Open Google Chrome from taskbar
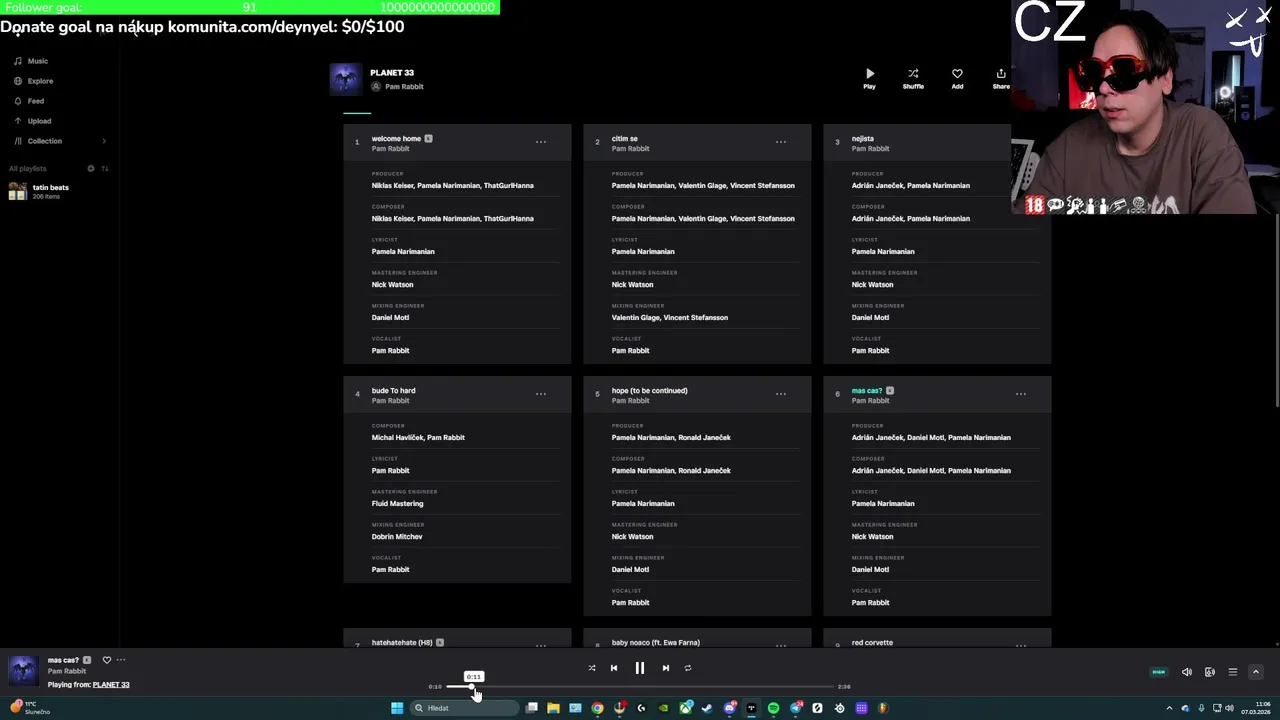 (x=597, y=708)
